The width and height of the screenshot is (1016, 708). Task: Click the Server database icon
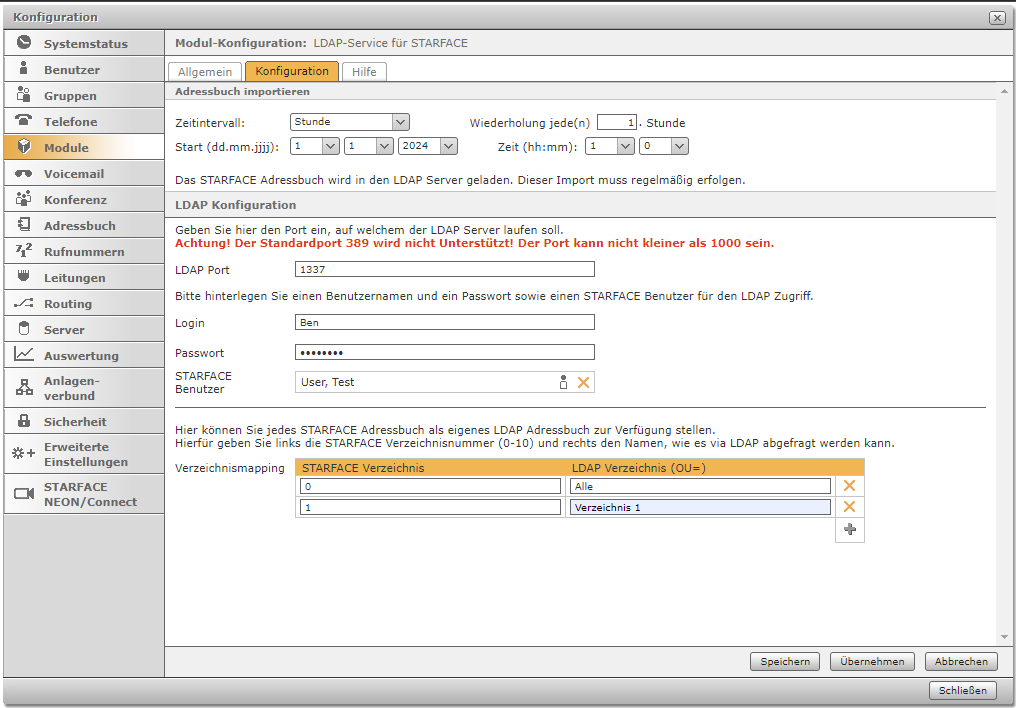[24, 328]
